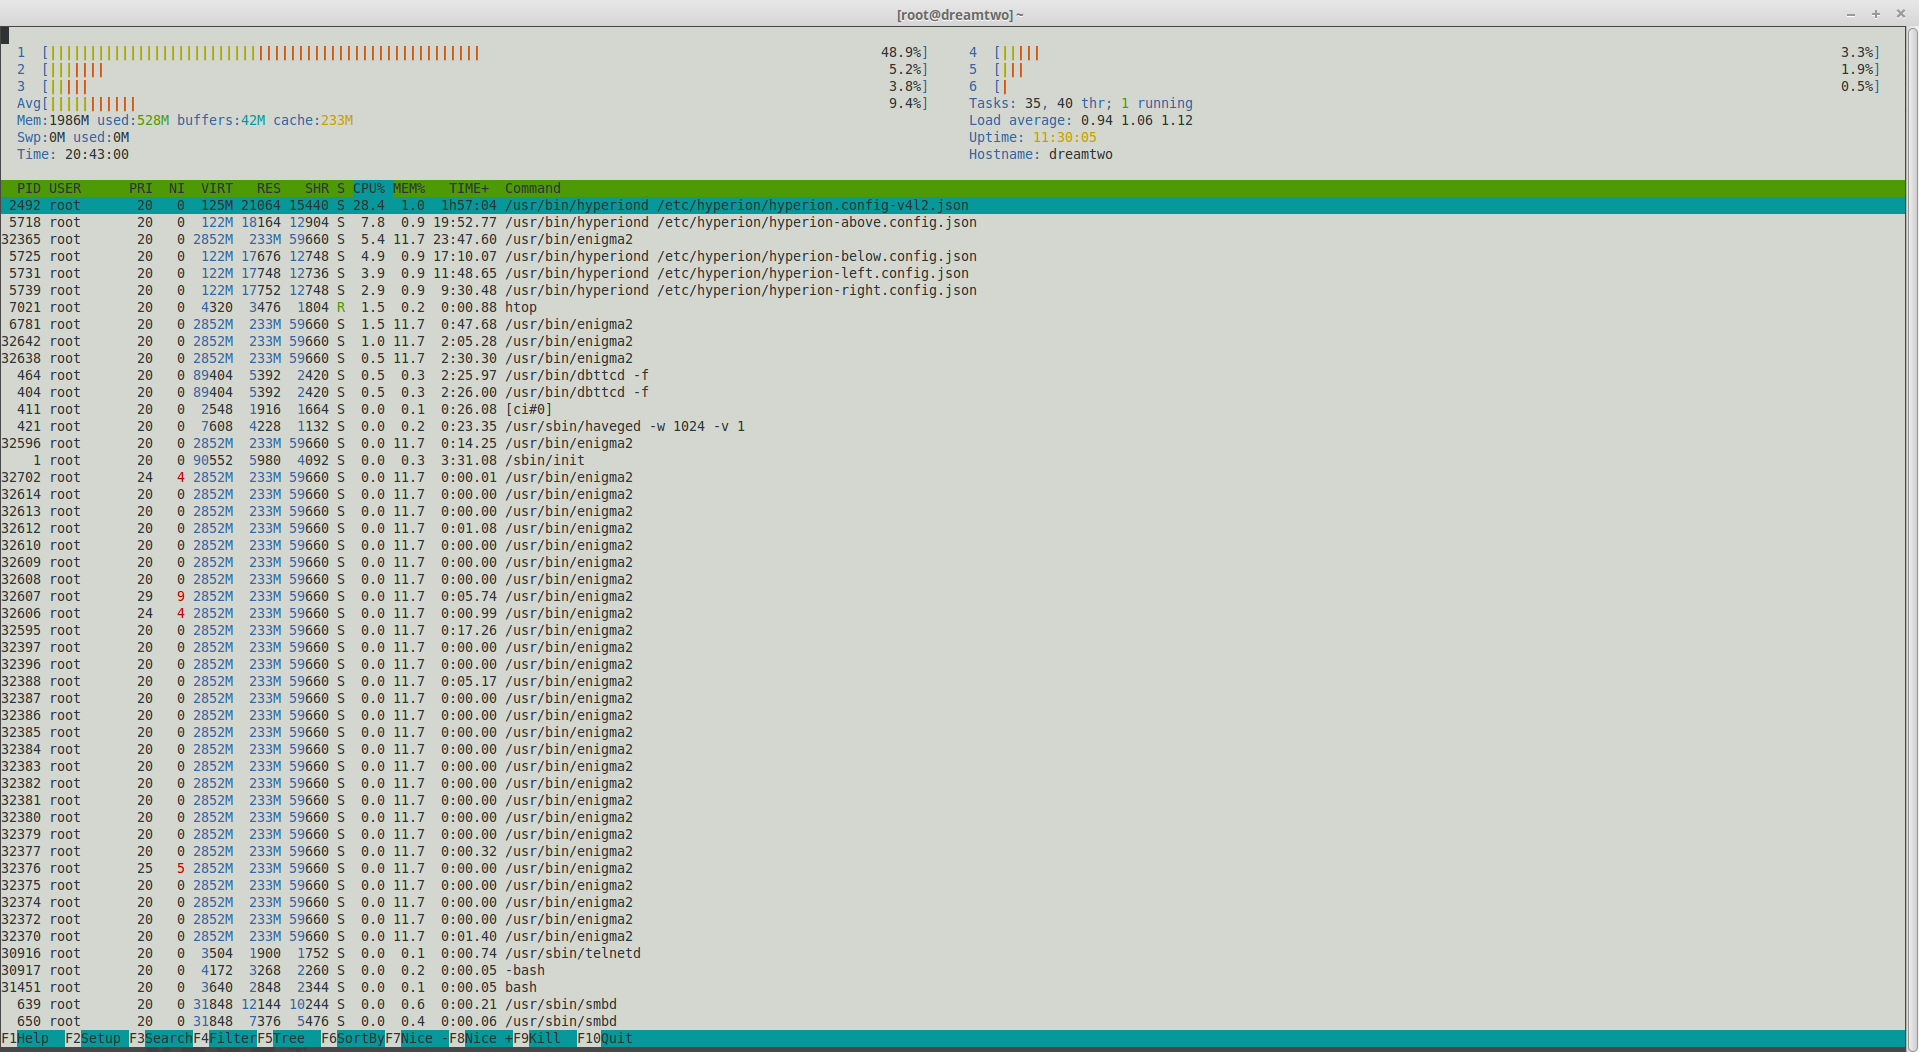Click F1 Help in bottom bar
The width and height of the screenshot is (1919, 1052).
[32, 1038]
